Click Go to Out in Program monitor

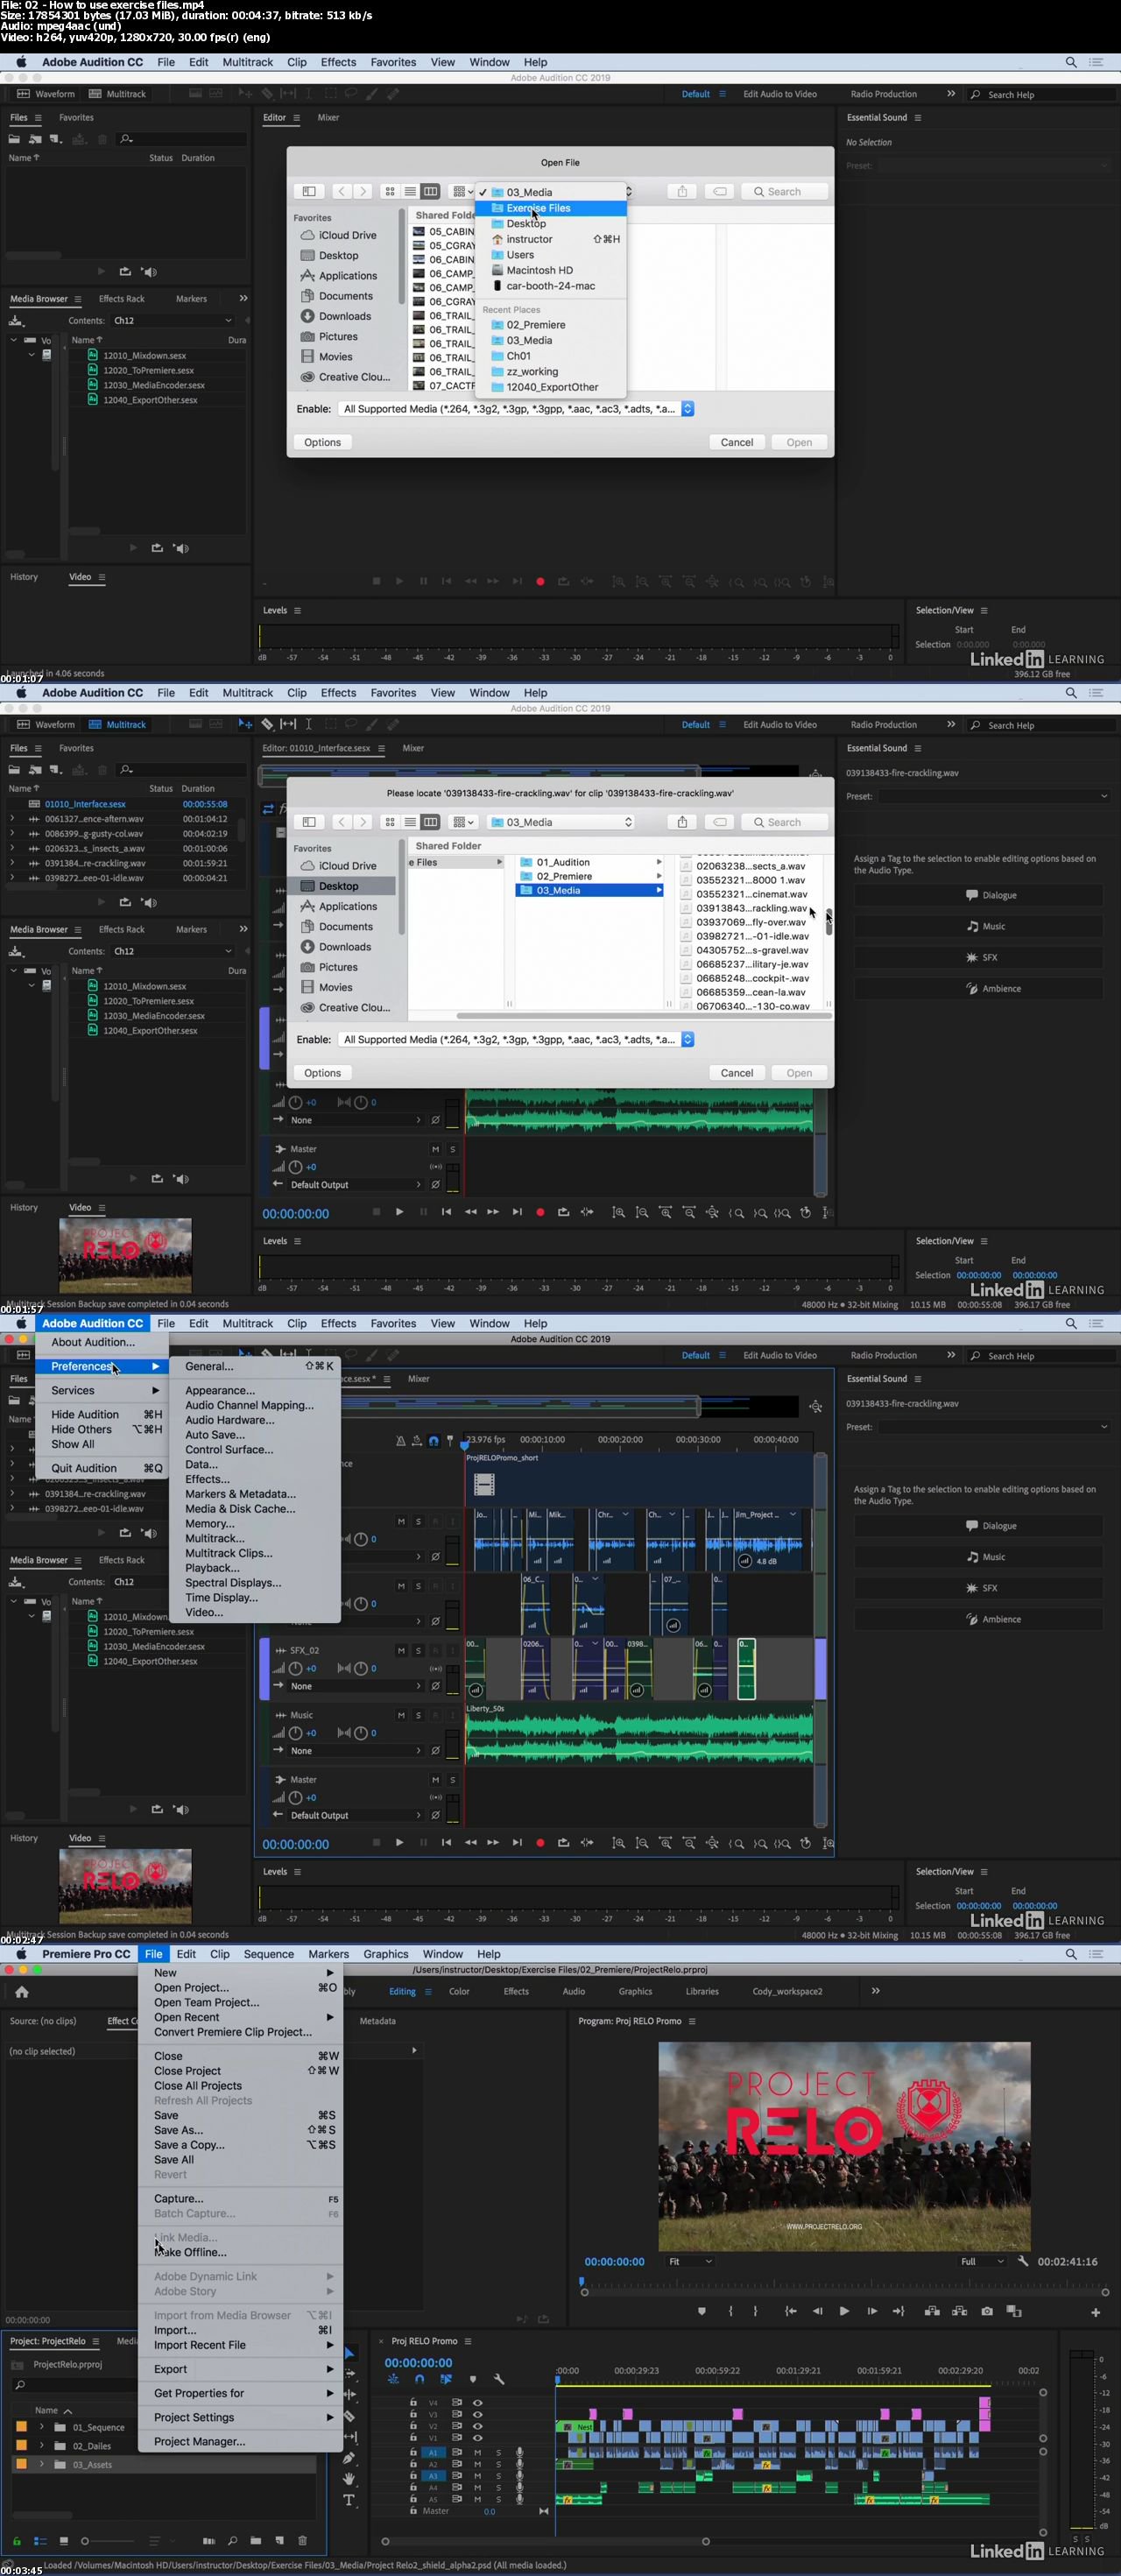point(898,2311)
